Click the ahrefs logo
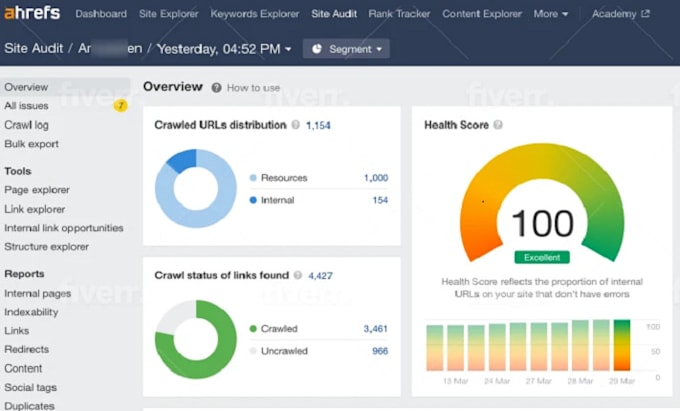 point(32,13)
